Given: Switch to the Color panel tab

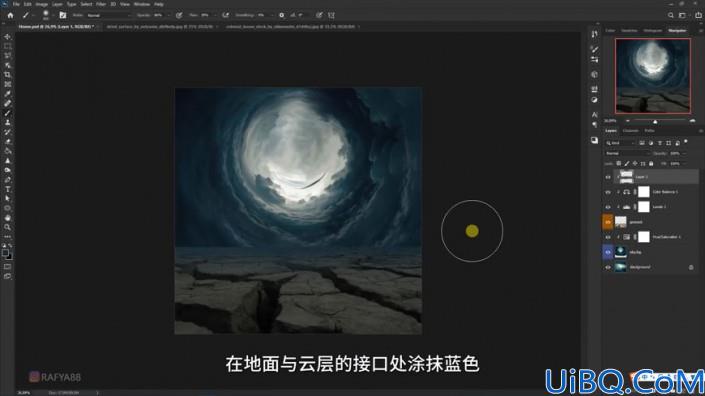Looking at the screenshot, I should tap(610, 31).
